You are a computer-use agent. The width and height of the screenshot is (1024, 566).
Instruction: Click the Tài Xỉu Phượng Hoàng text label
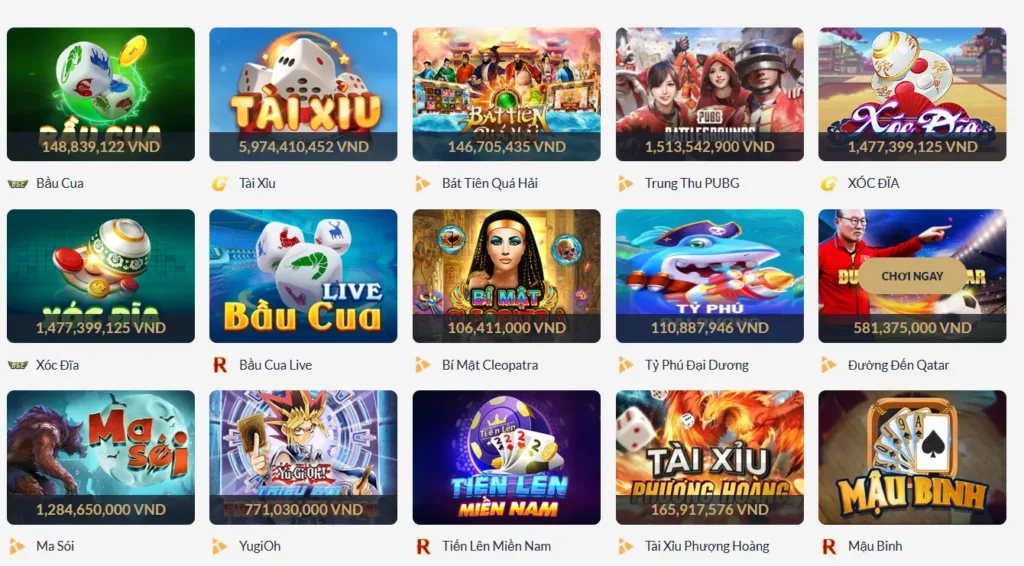(707, 546)
